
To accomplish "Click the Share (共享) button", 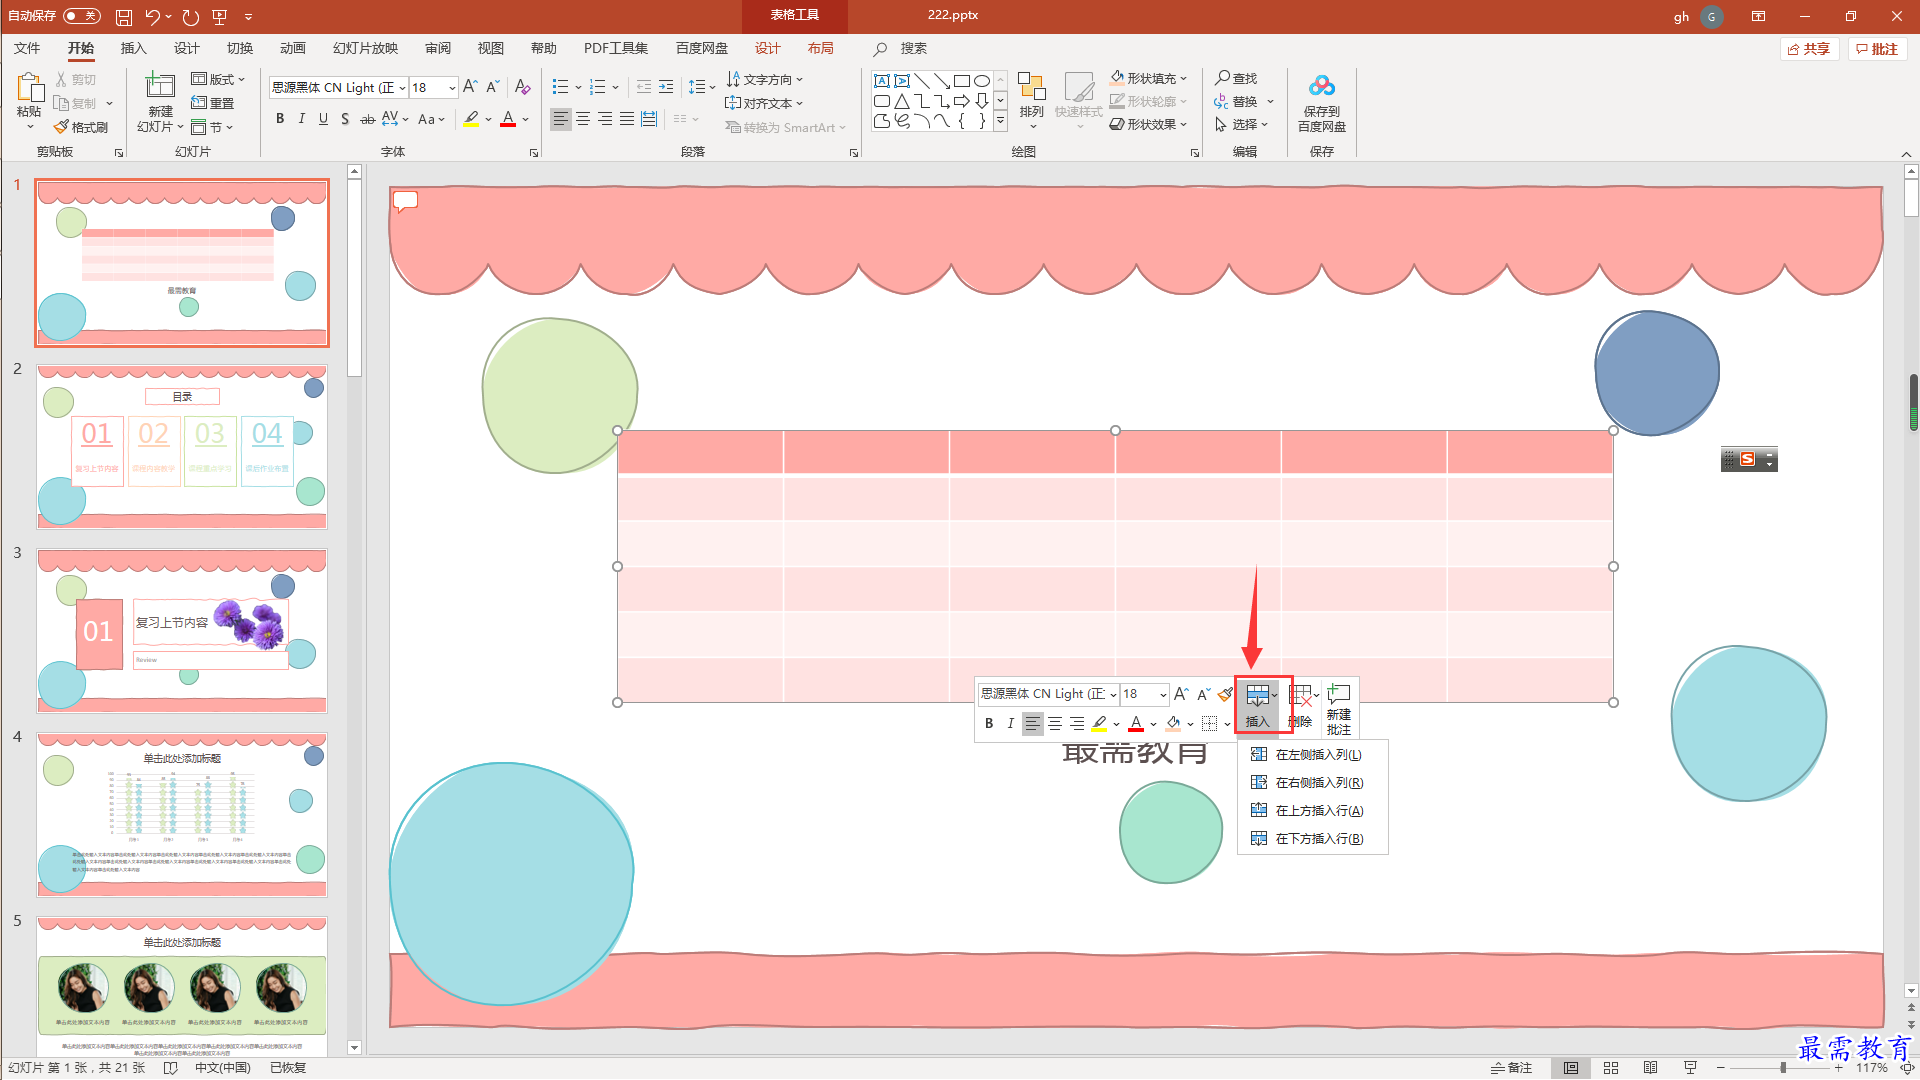I will click(1809, 49).
